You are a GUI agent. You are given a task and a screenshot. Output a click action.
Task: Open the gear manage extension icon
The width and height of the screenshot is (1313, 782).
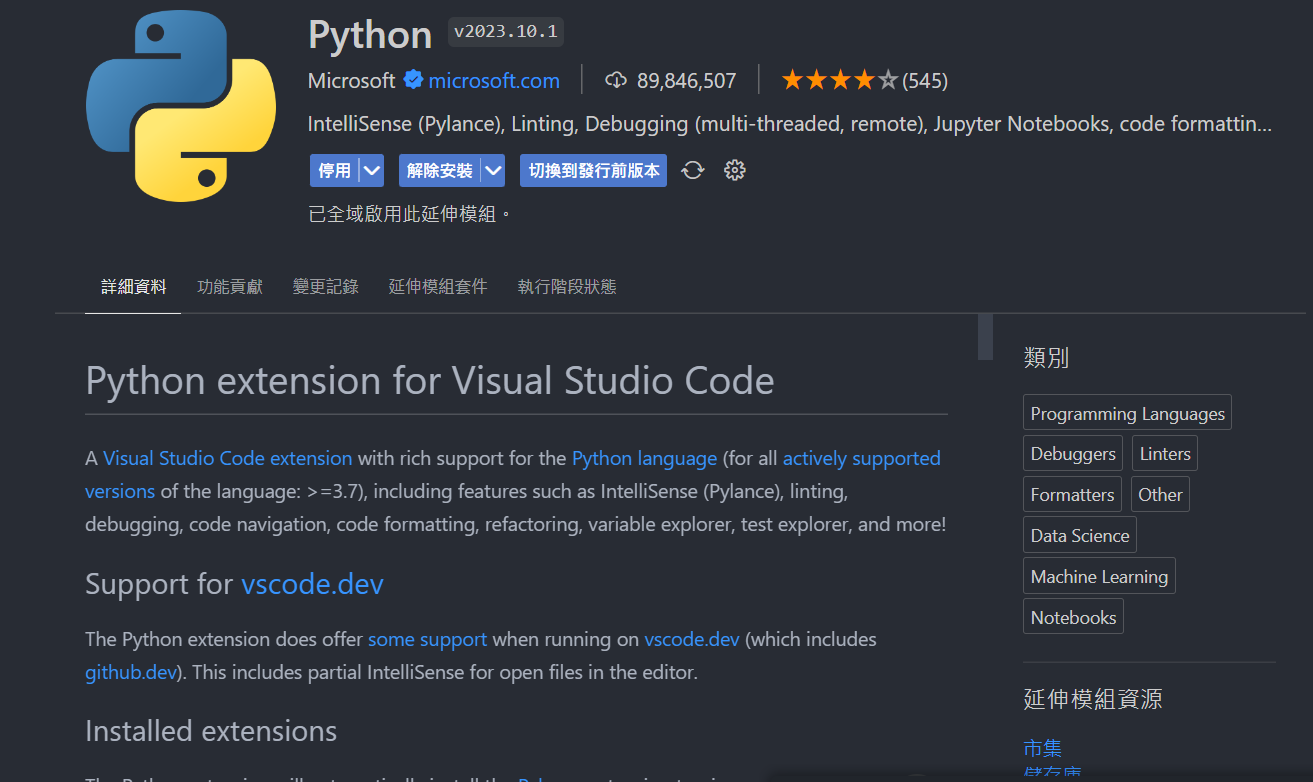coord(735,170)
